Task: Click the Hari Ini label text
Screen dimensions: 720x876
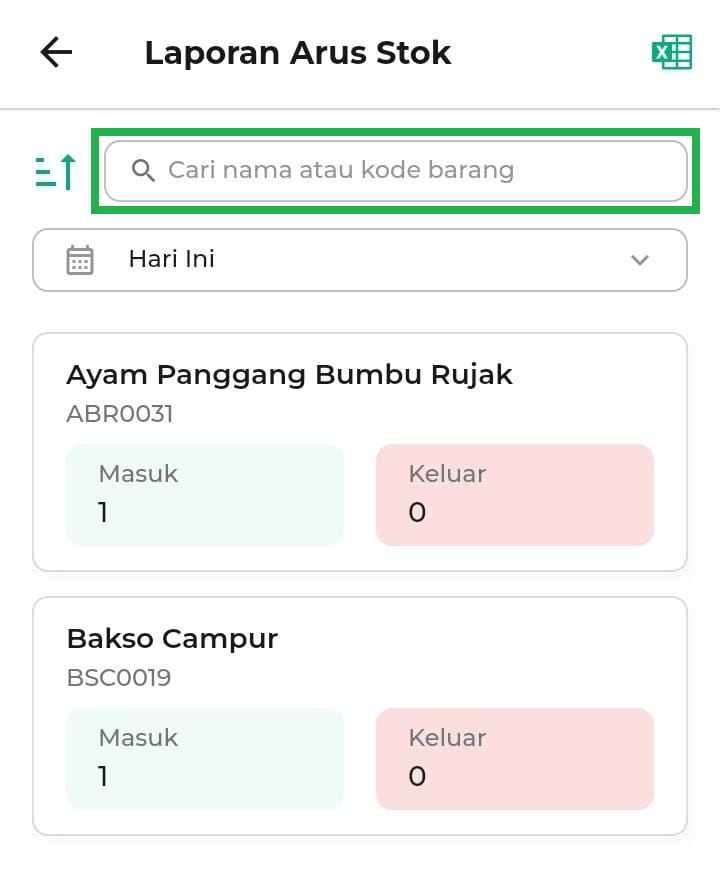Action: coord(172,260)
